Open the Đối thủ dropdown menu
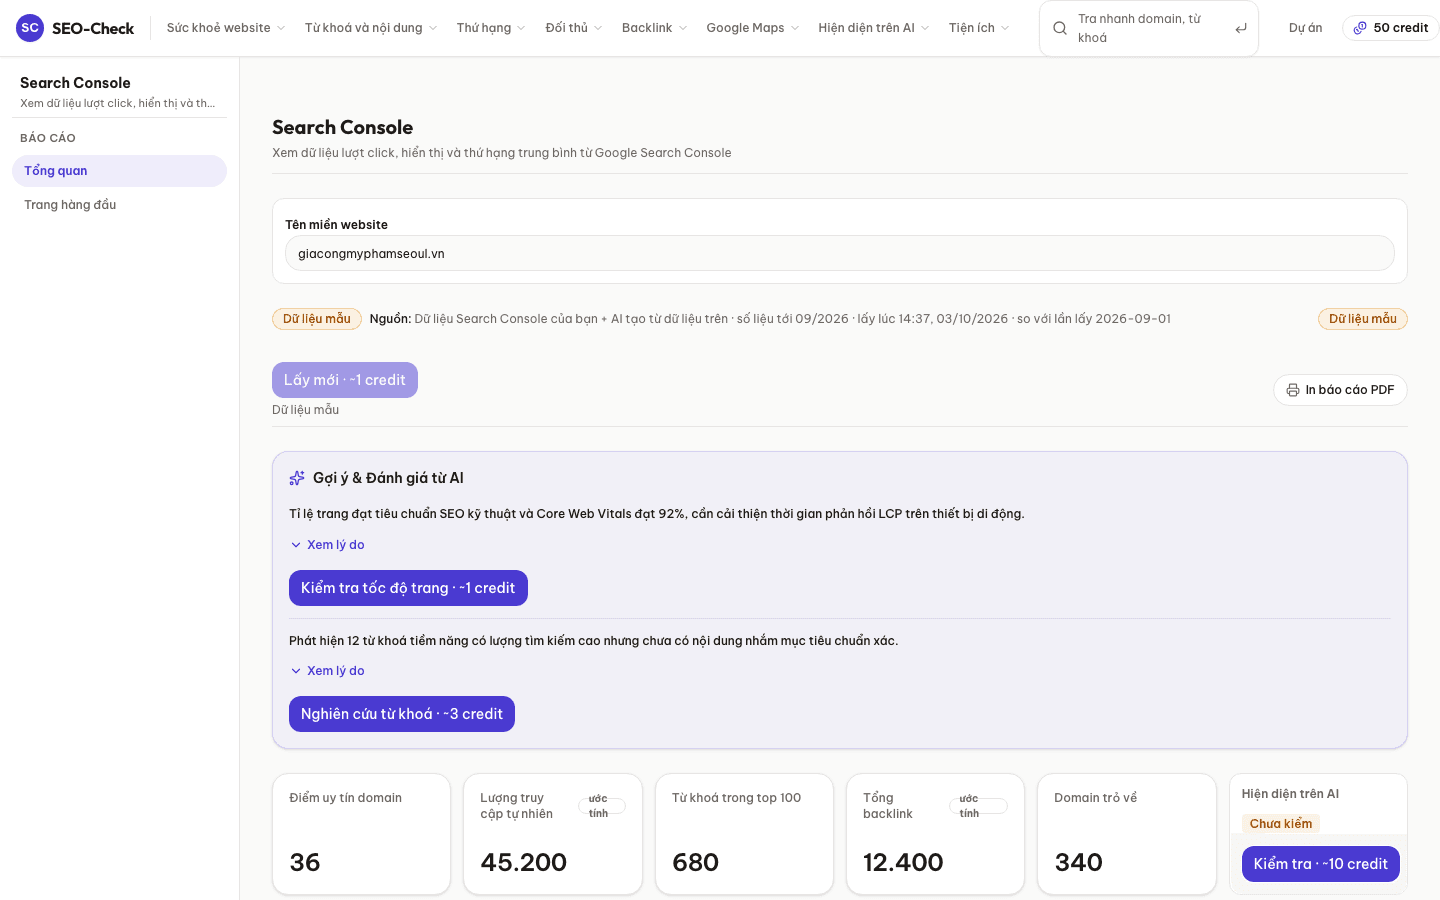This screenshot has width=1440, height=900. click(x=574, y=28)
